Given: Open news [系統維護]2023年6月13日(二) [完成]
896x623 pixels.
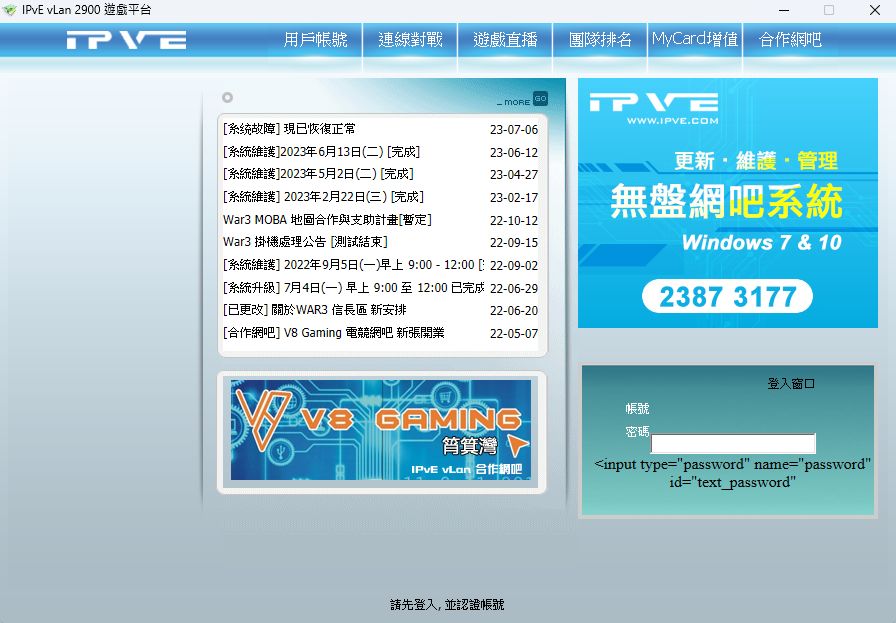Looking at the screenshot, I should click(x=322, y=152).
